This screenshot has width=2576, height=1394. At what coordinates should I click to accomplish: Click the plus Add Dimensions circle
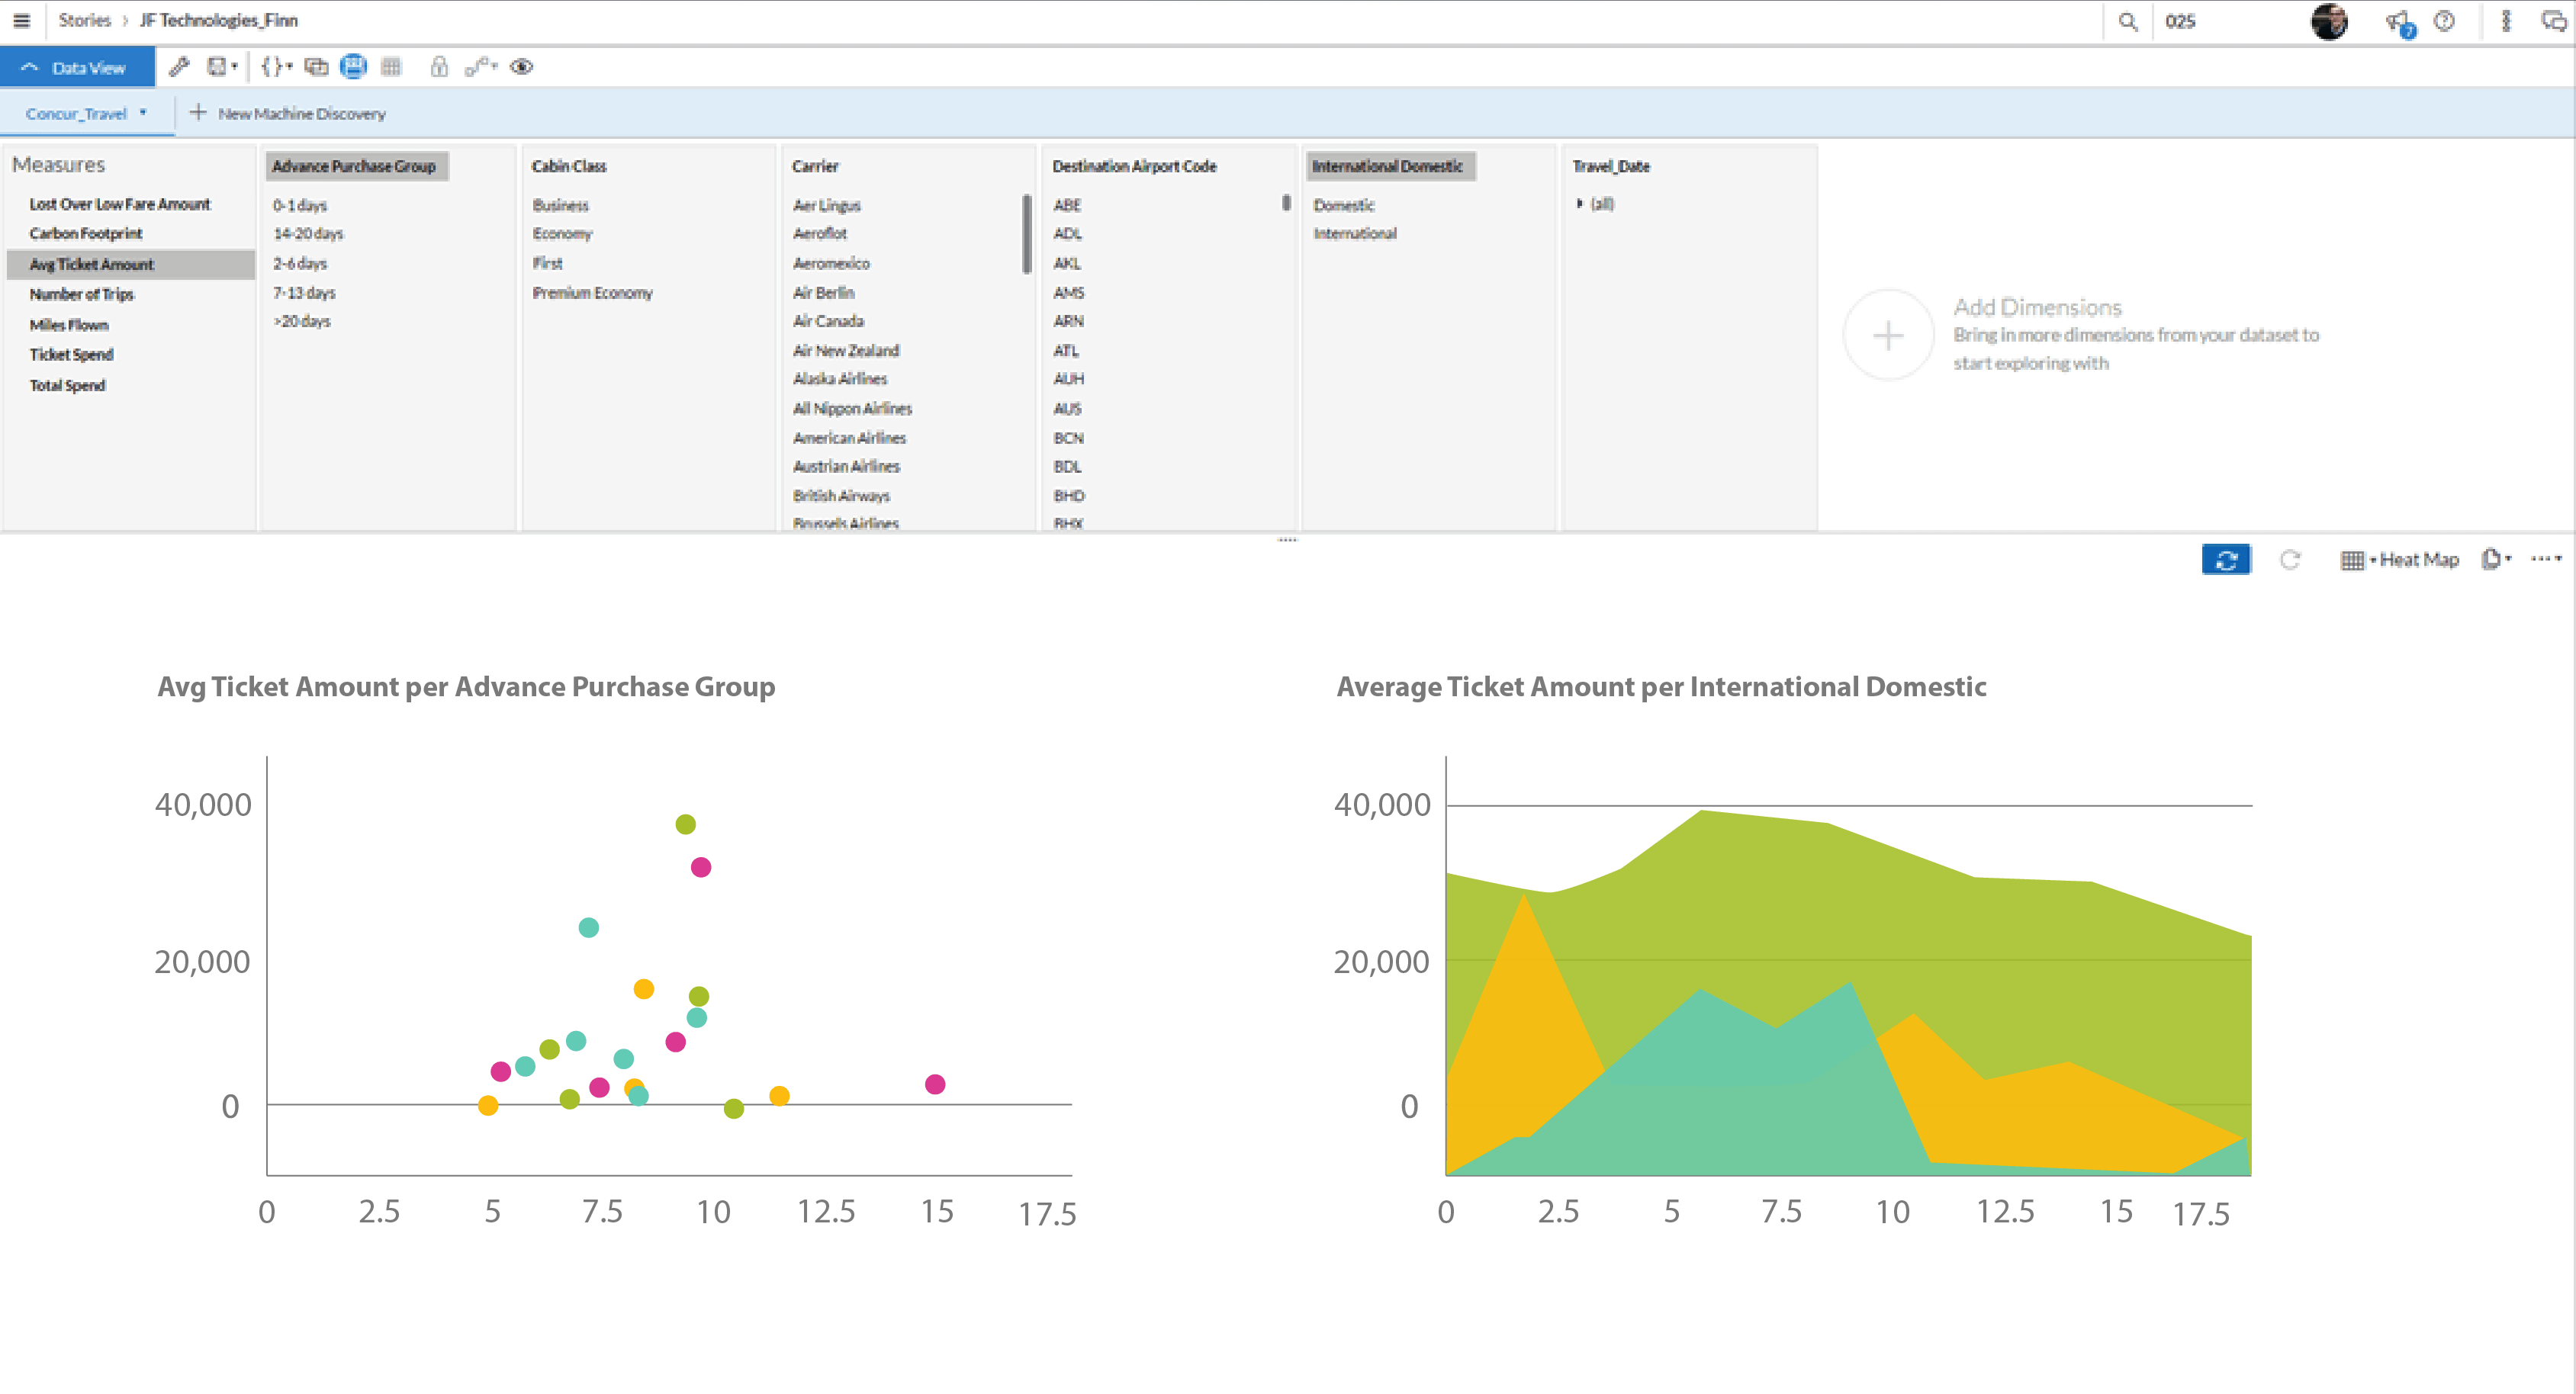[1887, 335]
